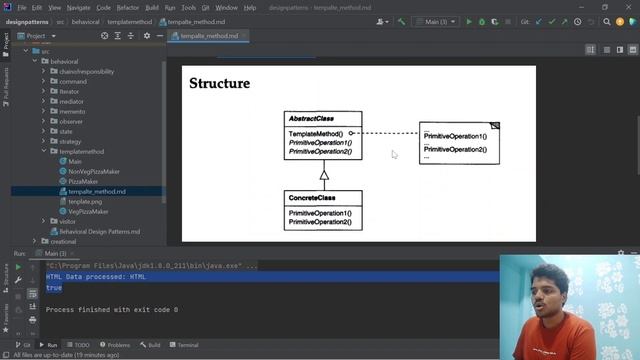Expand the visitor folder
The height and width of the screenshot is (360, 640).
[x=44, y=221]
